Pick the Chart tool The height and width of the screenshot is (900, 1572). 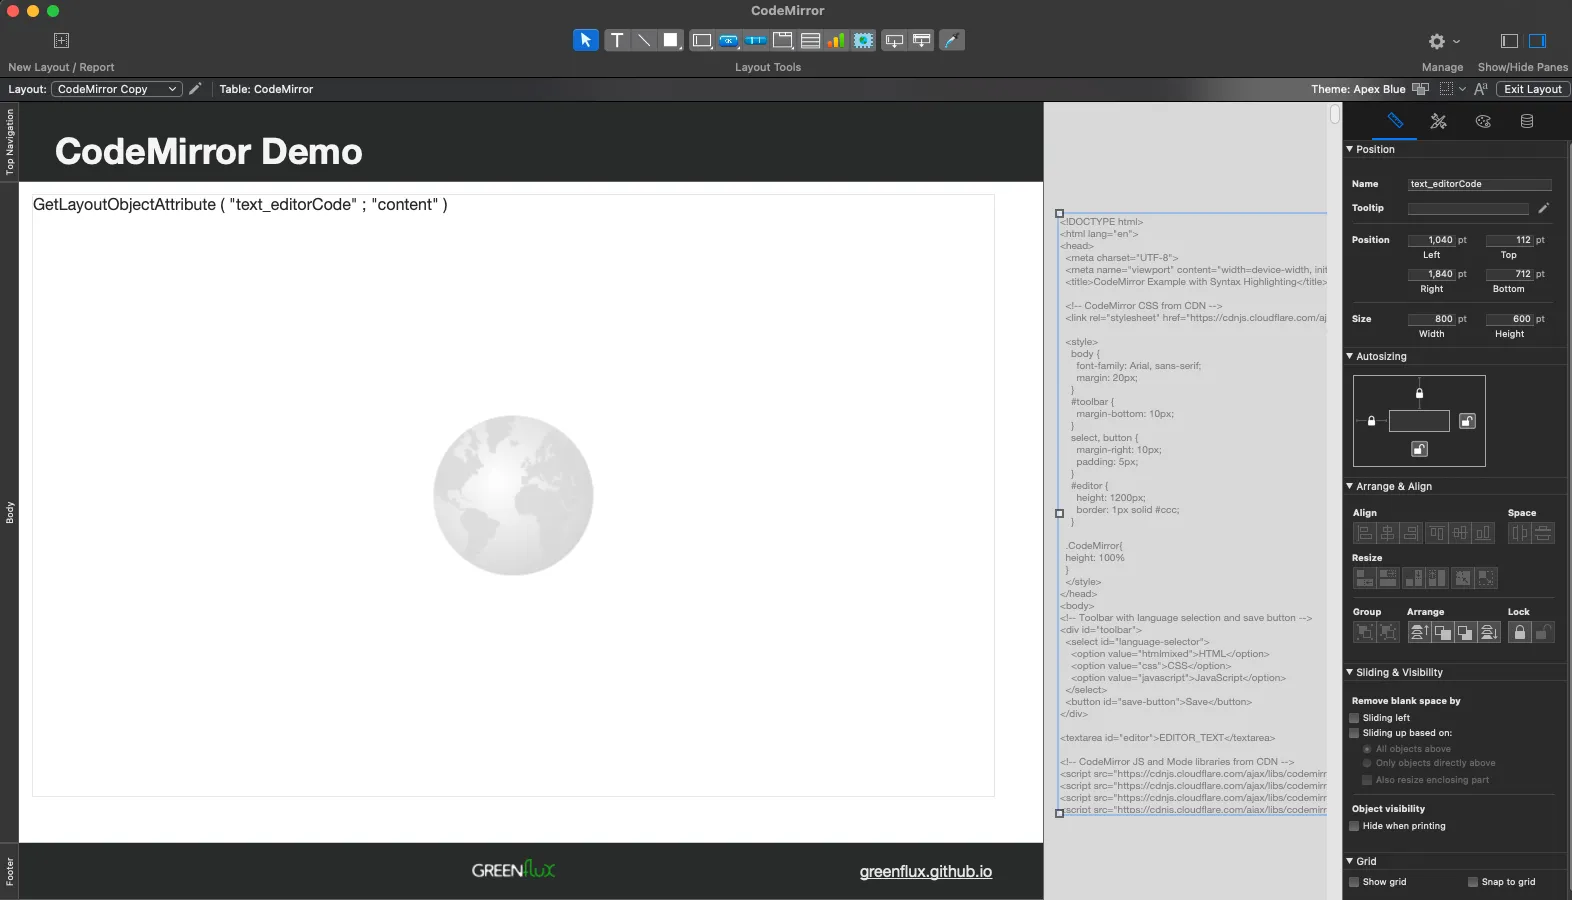point(836,40)
